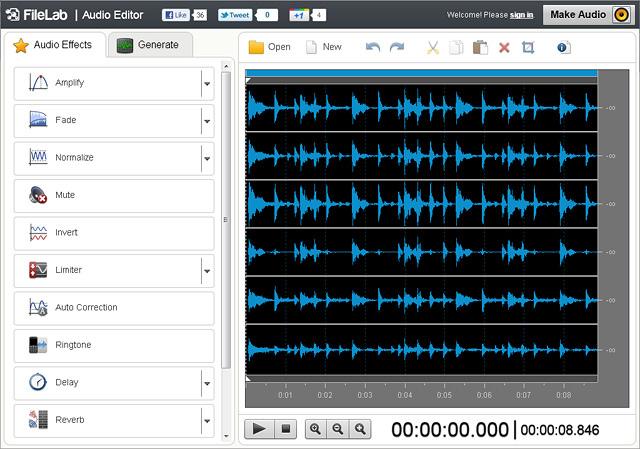Zoom in on the waveform

315,429
